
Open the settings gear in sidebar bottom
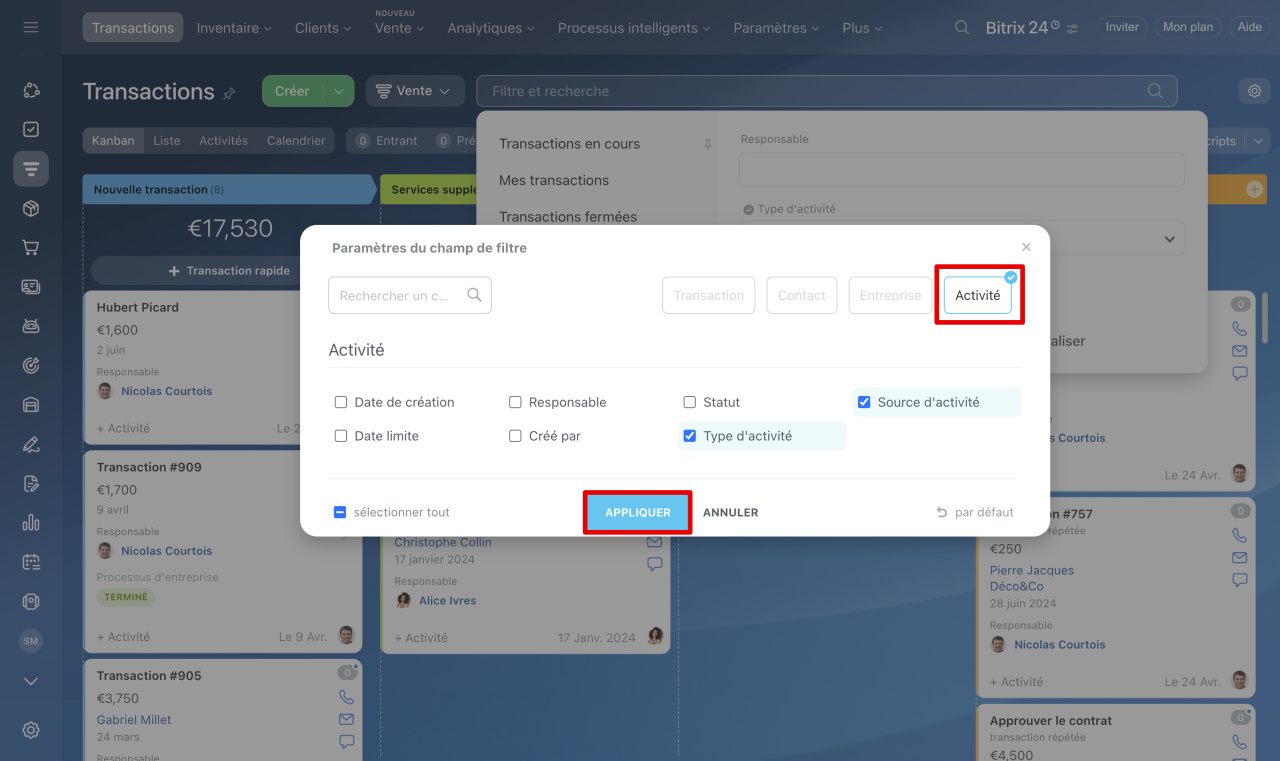pos(31,730)
